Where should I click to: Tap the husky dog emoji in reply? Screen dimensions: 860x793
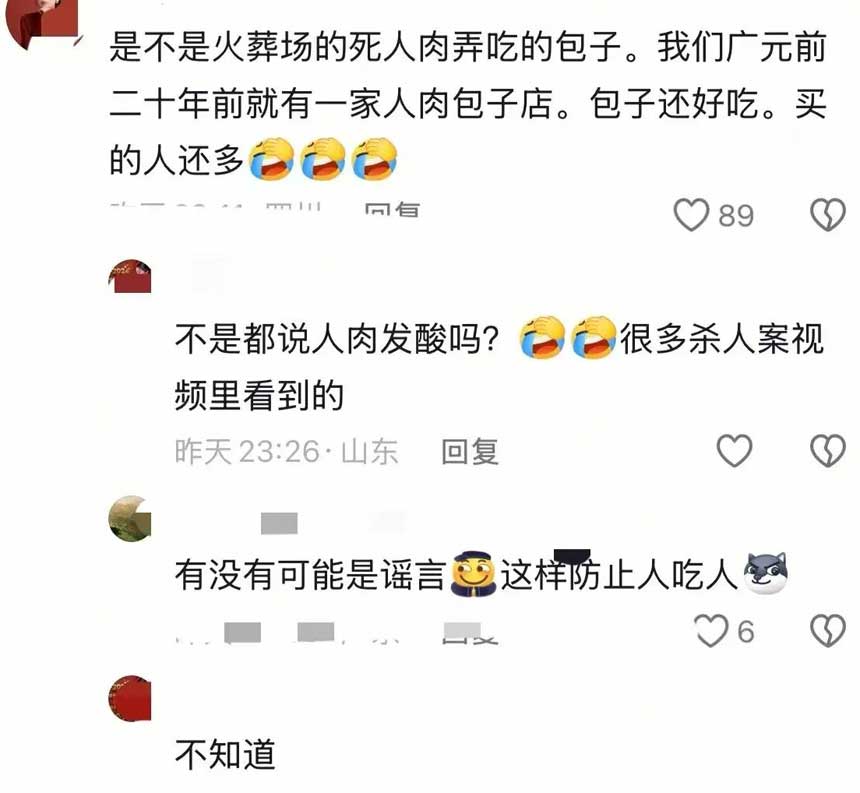click(766, 574)
